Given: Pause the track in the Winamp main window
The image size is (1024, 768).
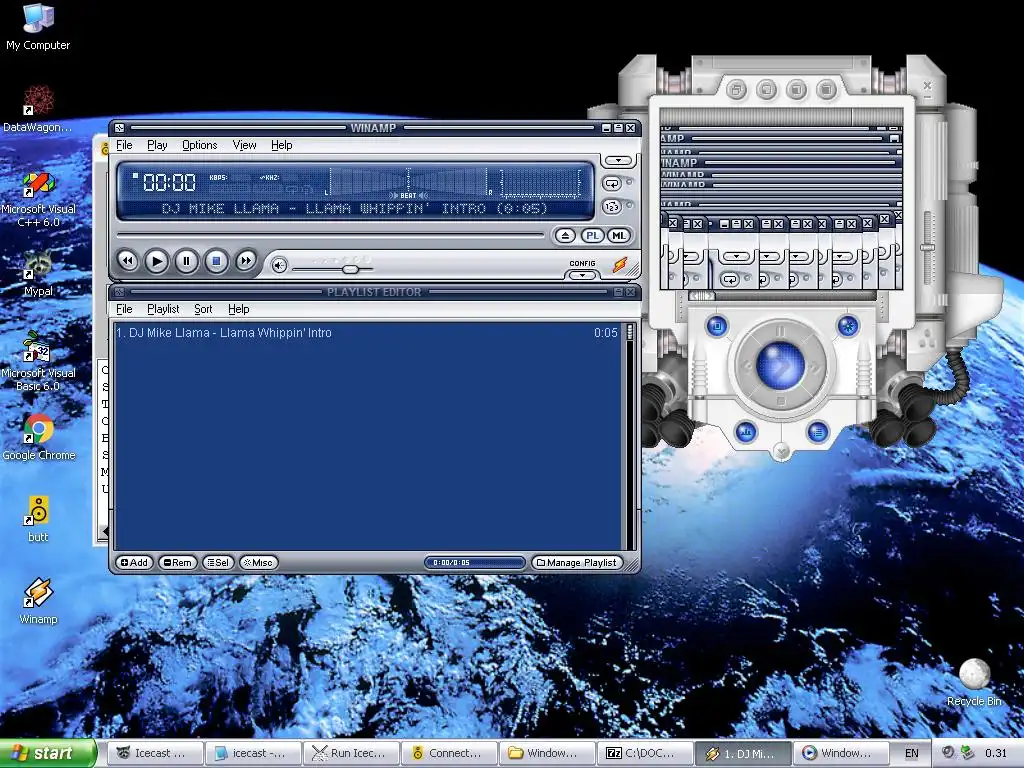Looking at the screenshot, I should click(186, 261).
